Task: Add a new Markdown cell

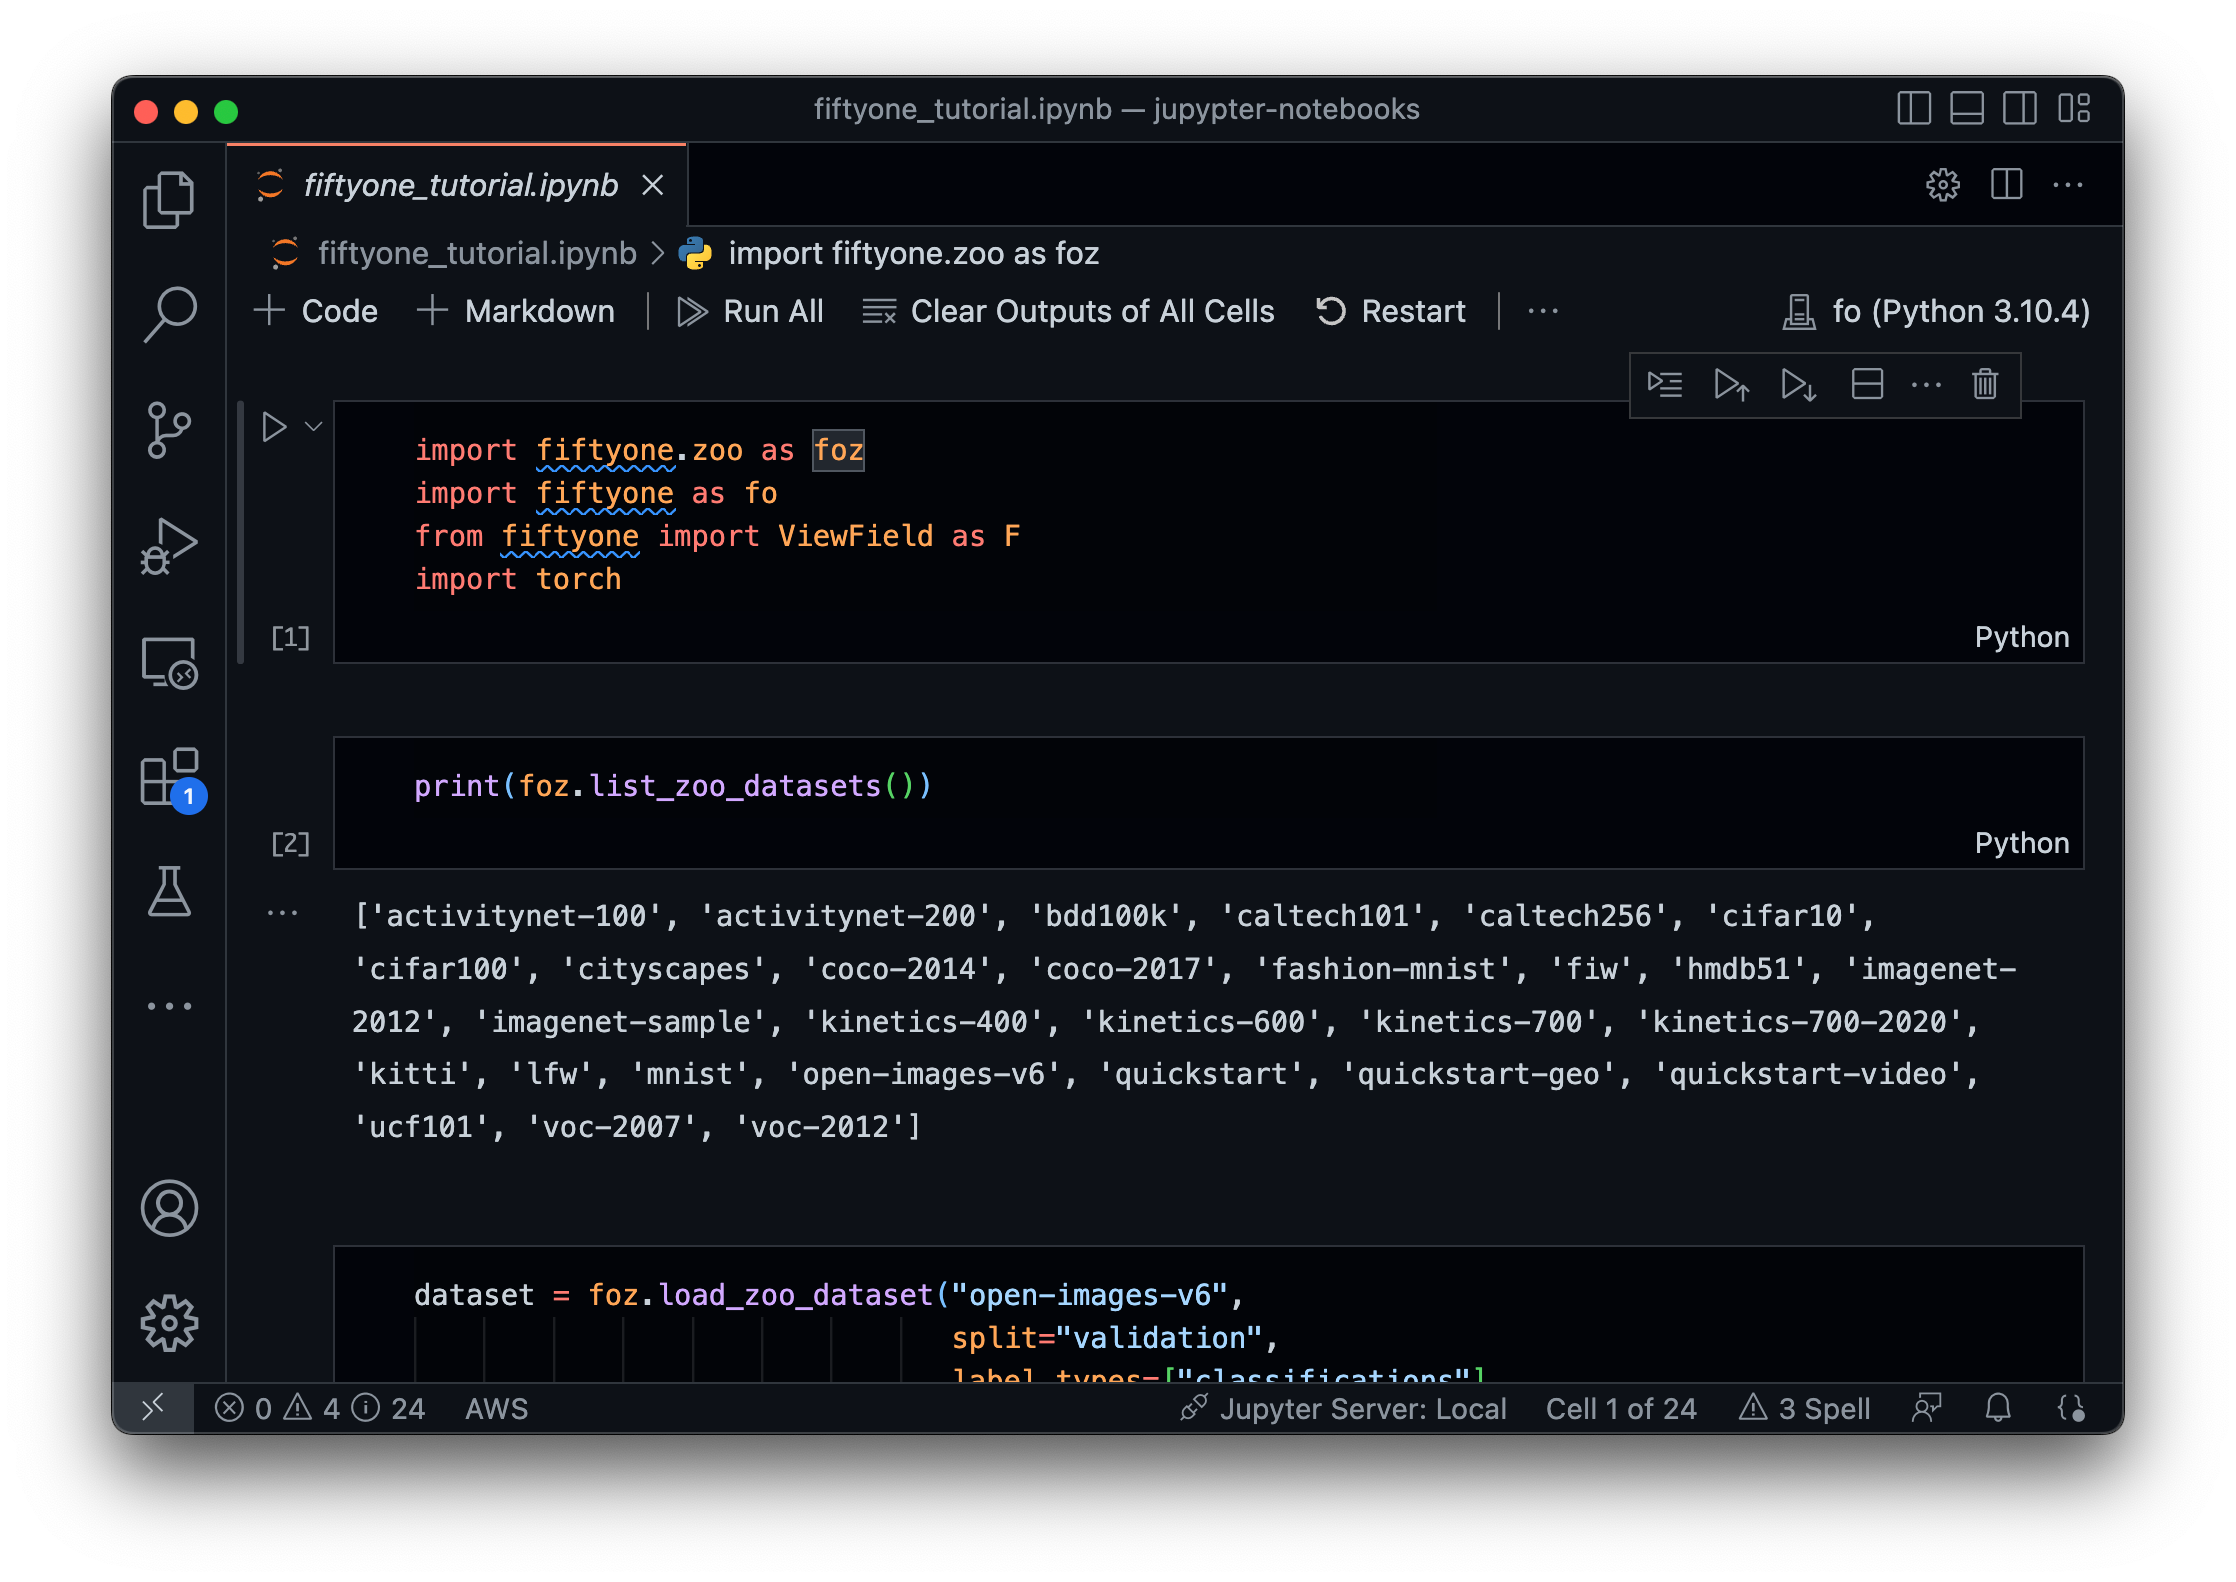Action: point(515,311)
